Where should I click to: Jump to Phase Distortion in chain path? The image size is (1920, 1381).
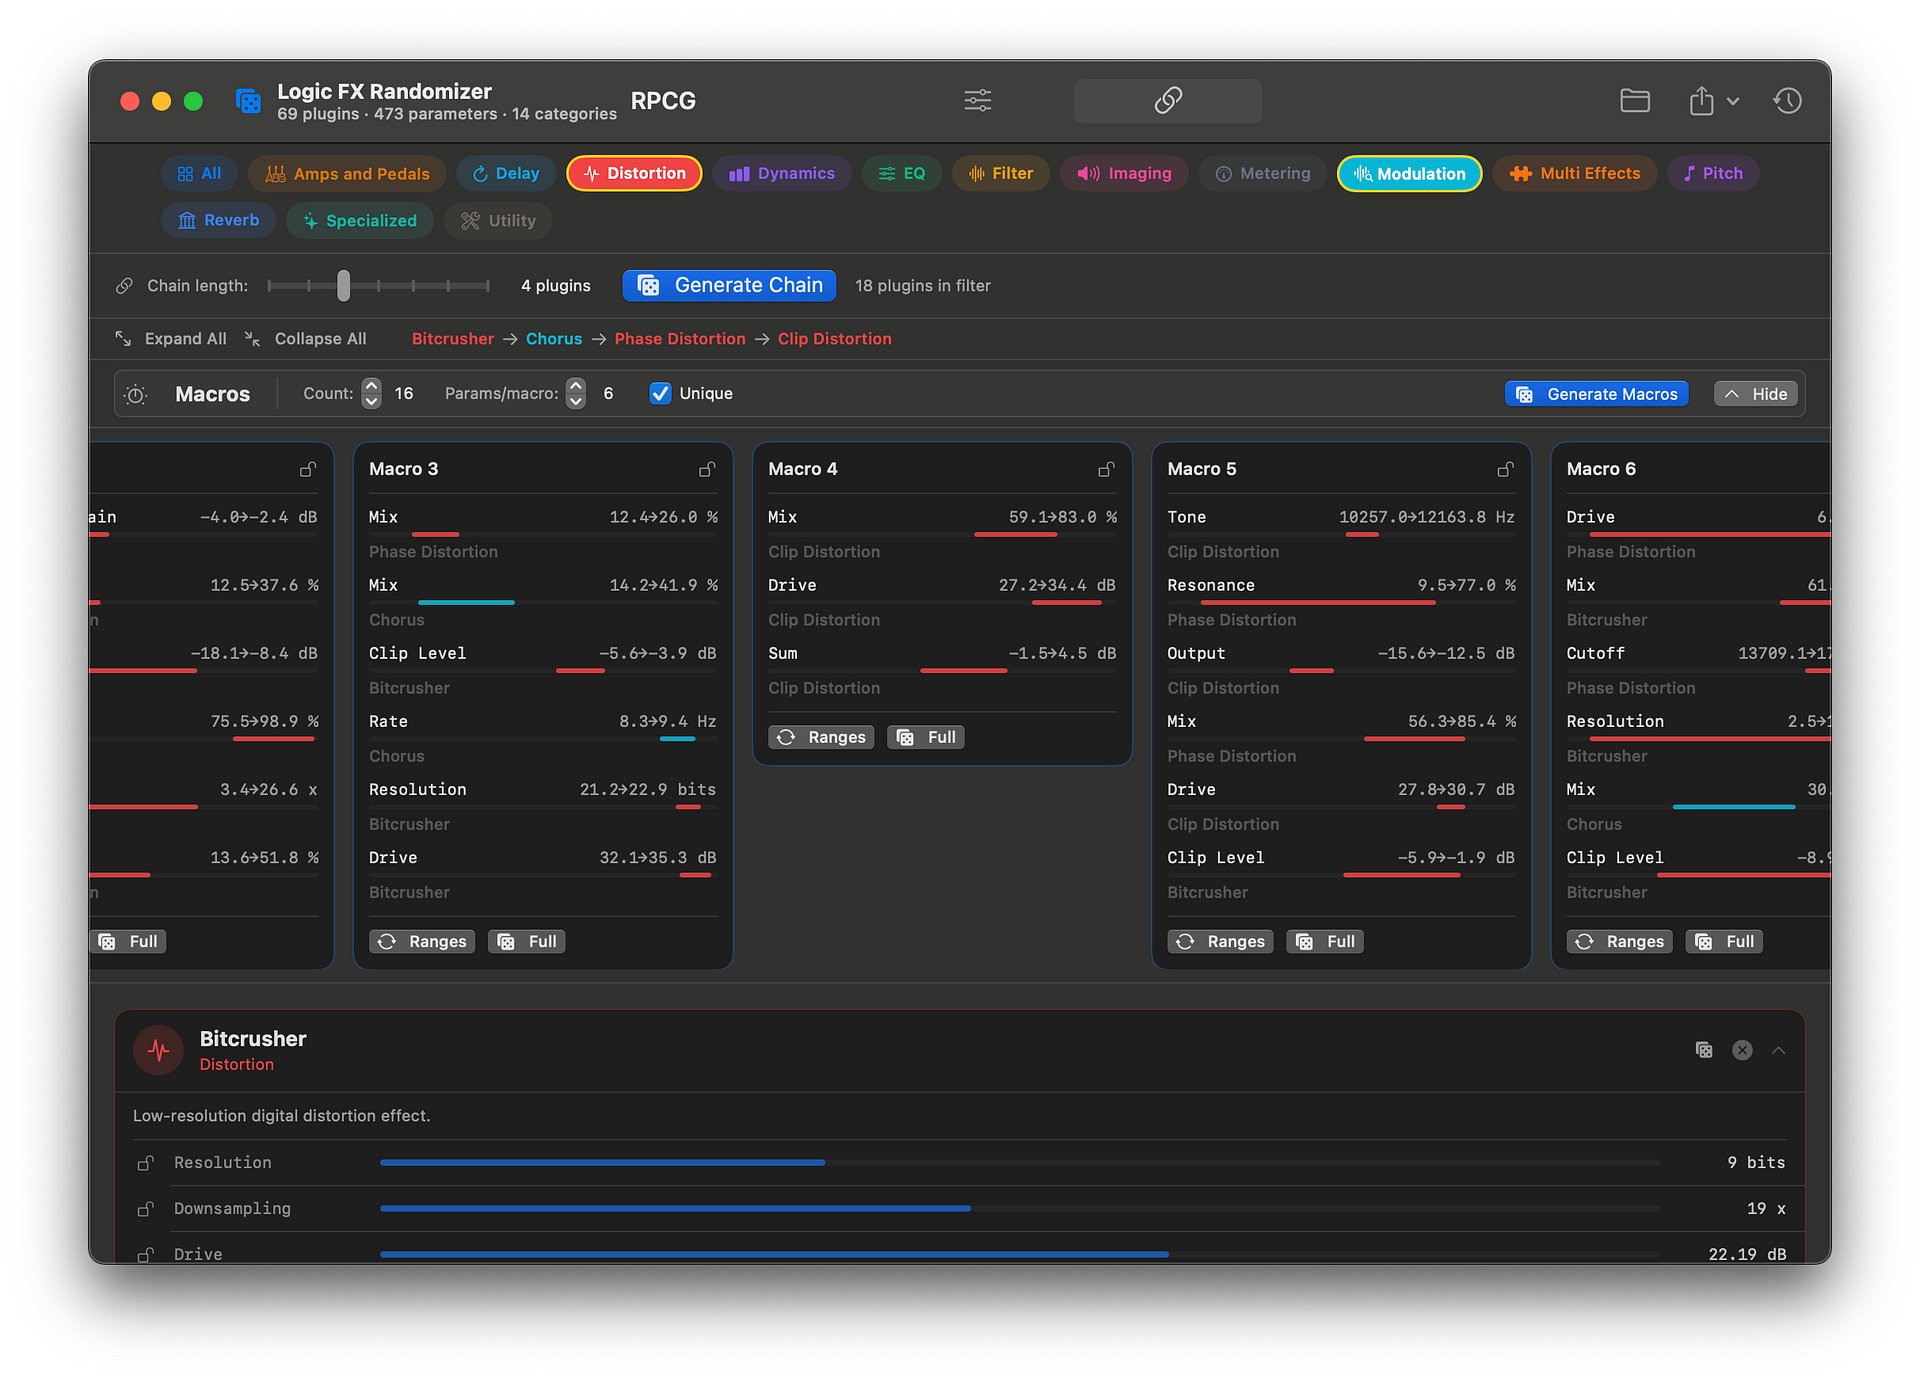coord(680,339)
